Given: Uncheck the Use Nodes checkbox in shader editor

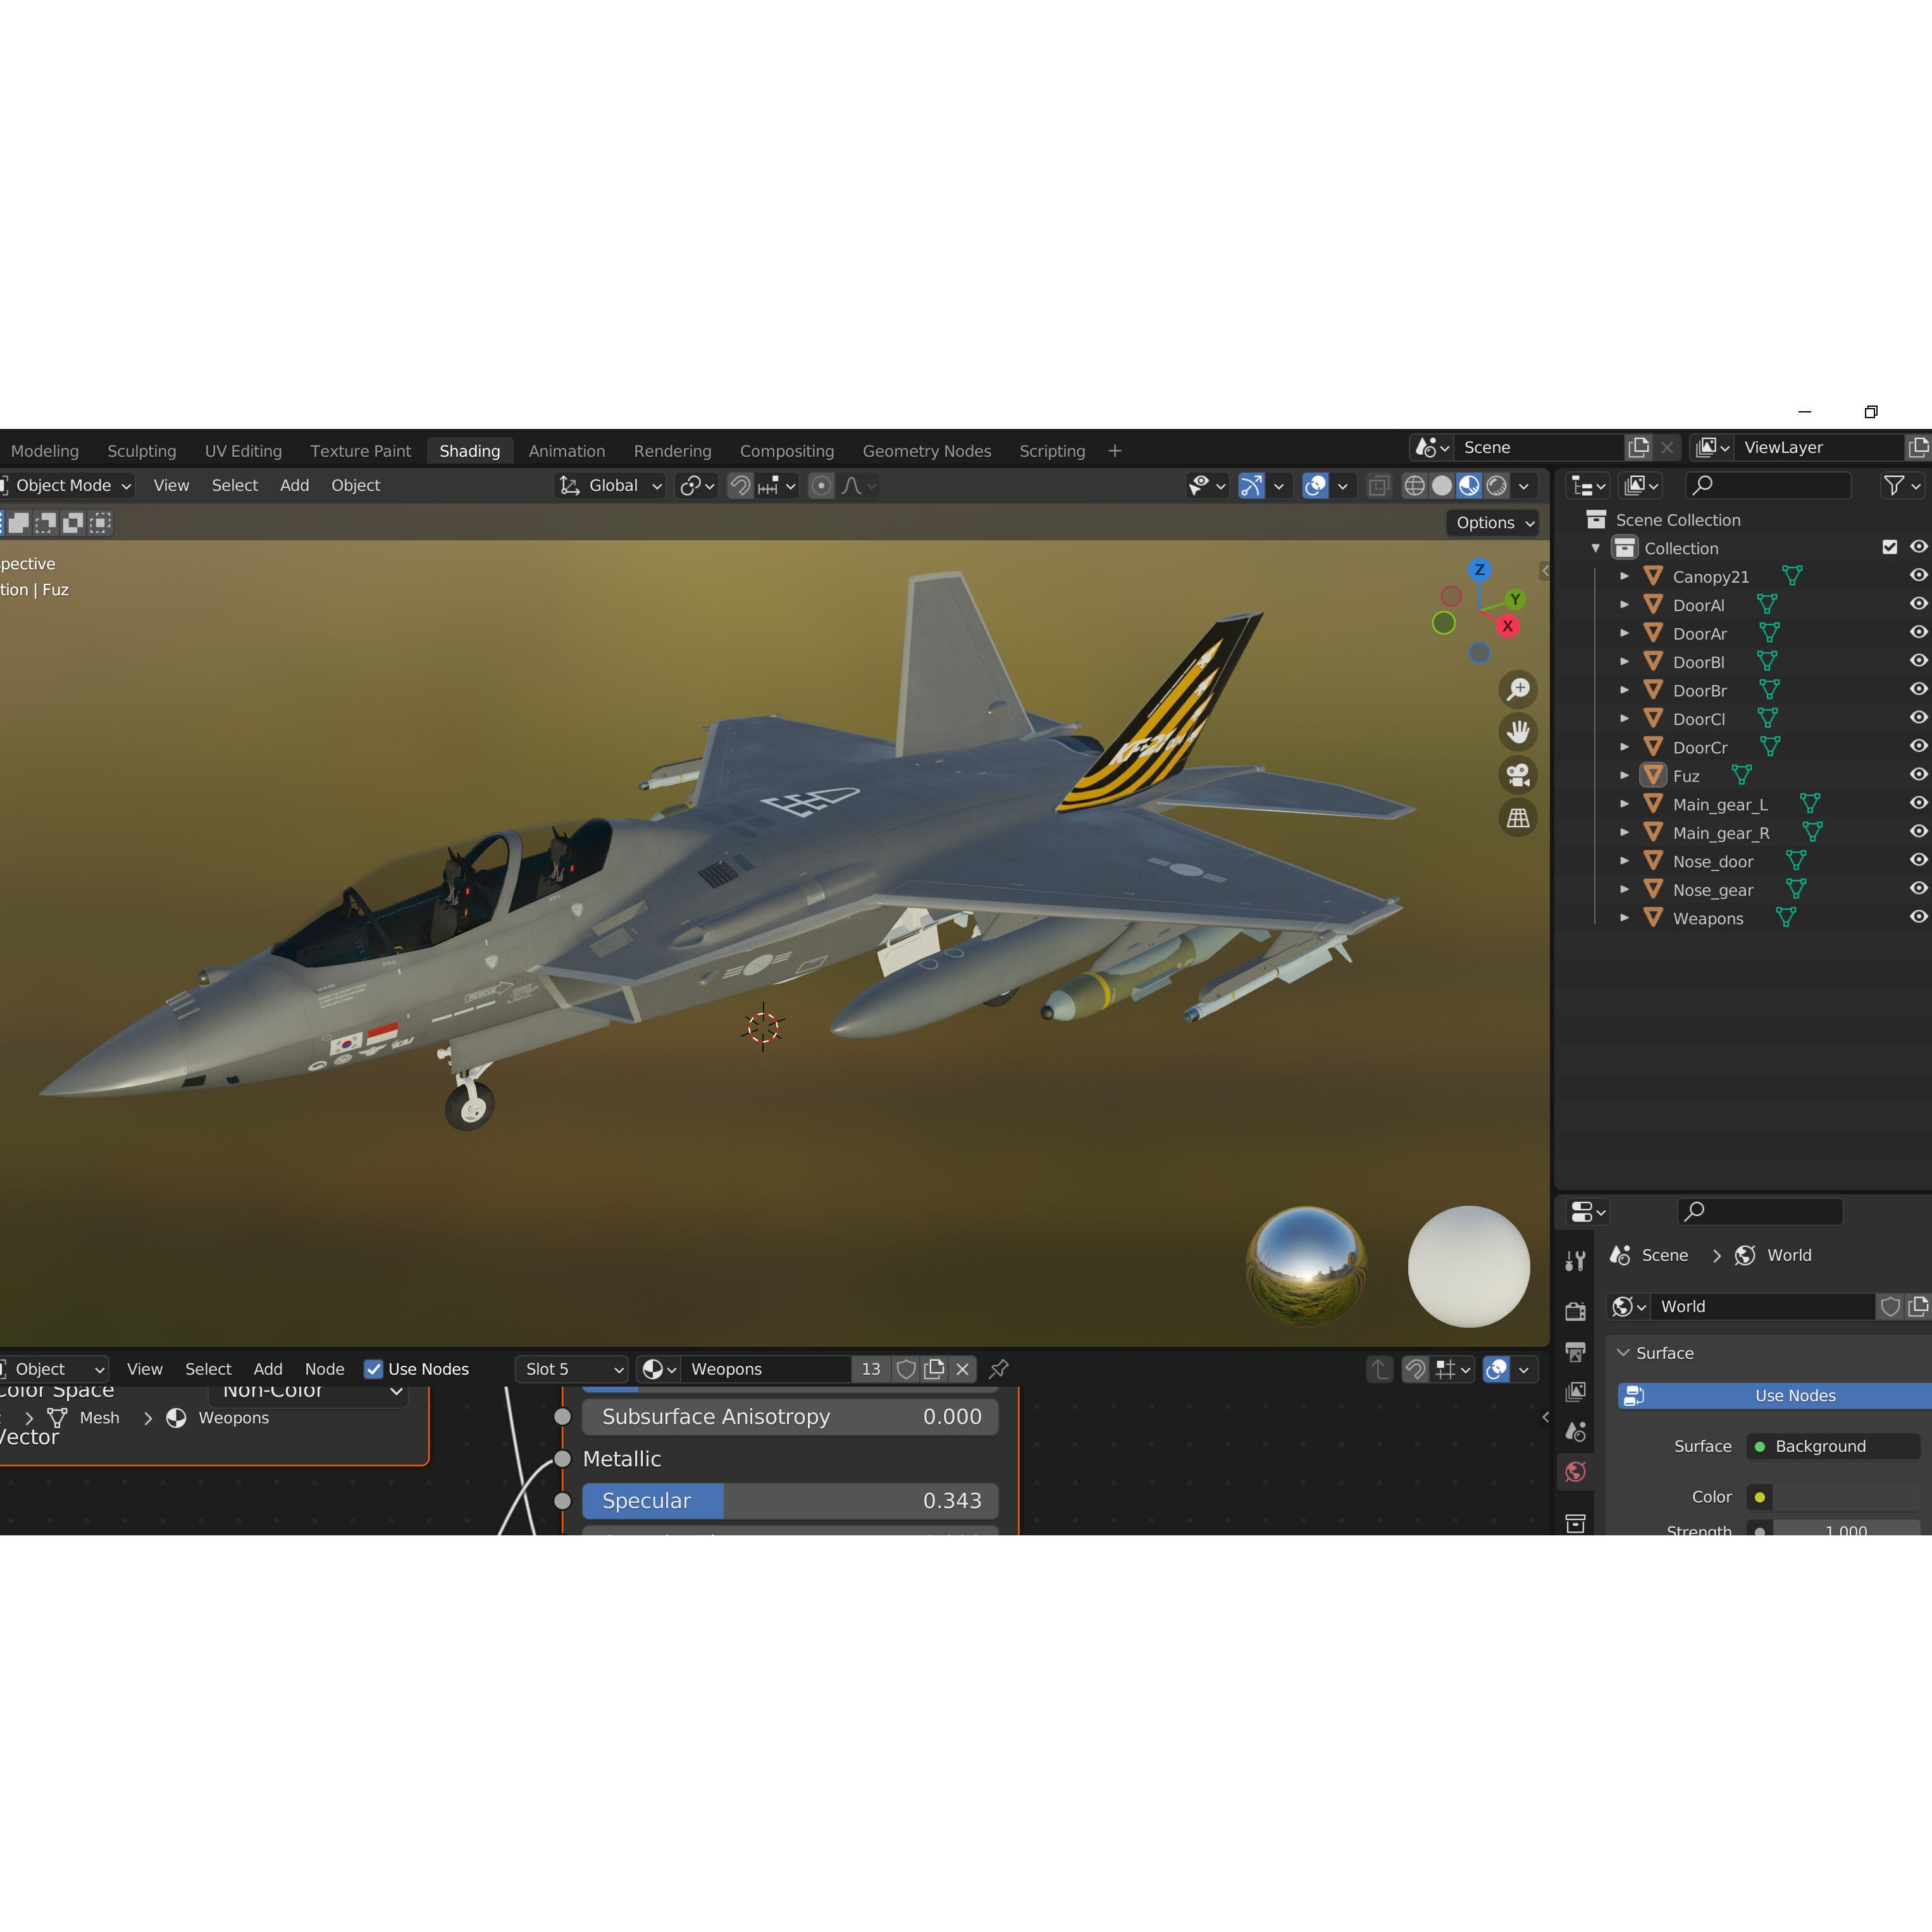Looking at the screenshot, I should (375, 1369).
